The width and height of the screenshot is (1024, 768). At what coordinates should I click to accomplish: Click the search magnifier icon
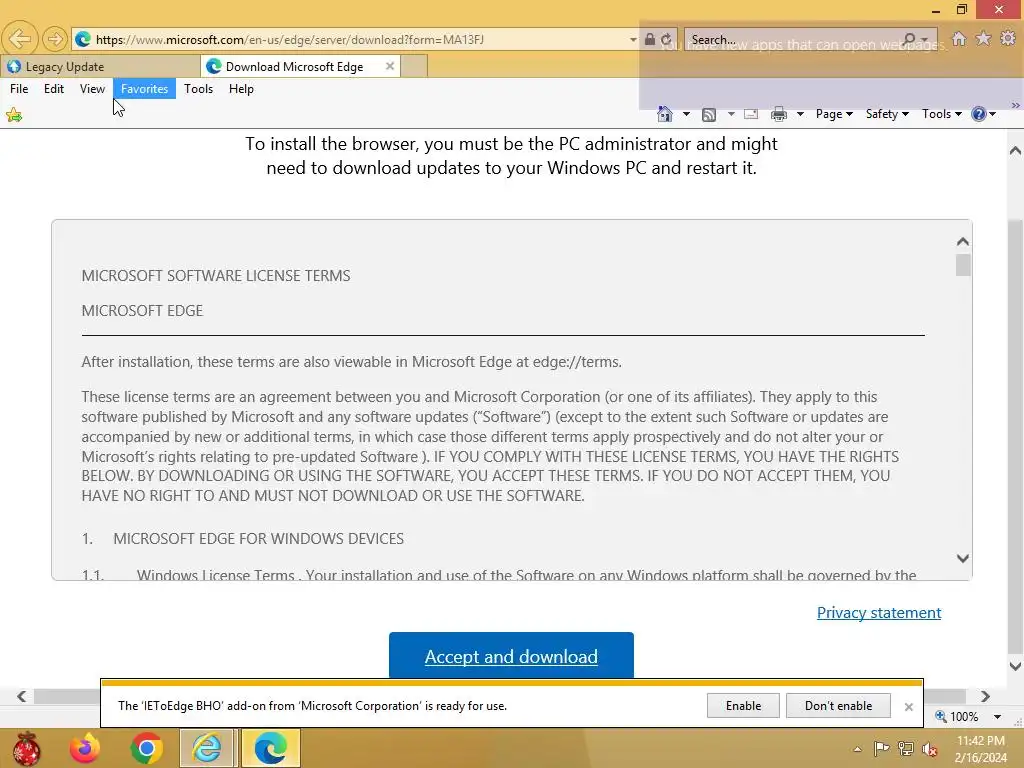click(x=909, y=39)
